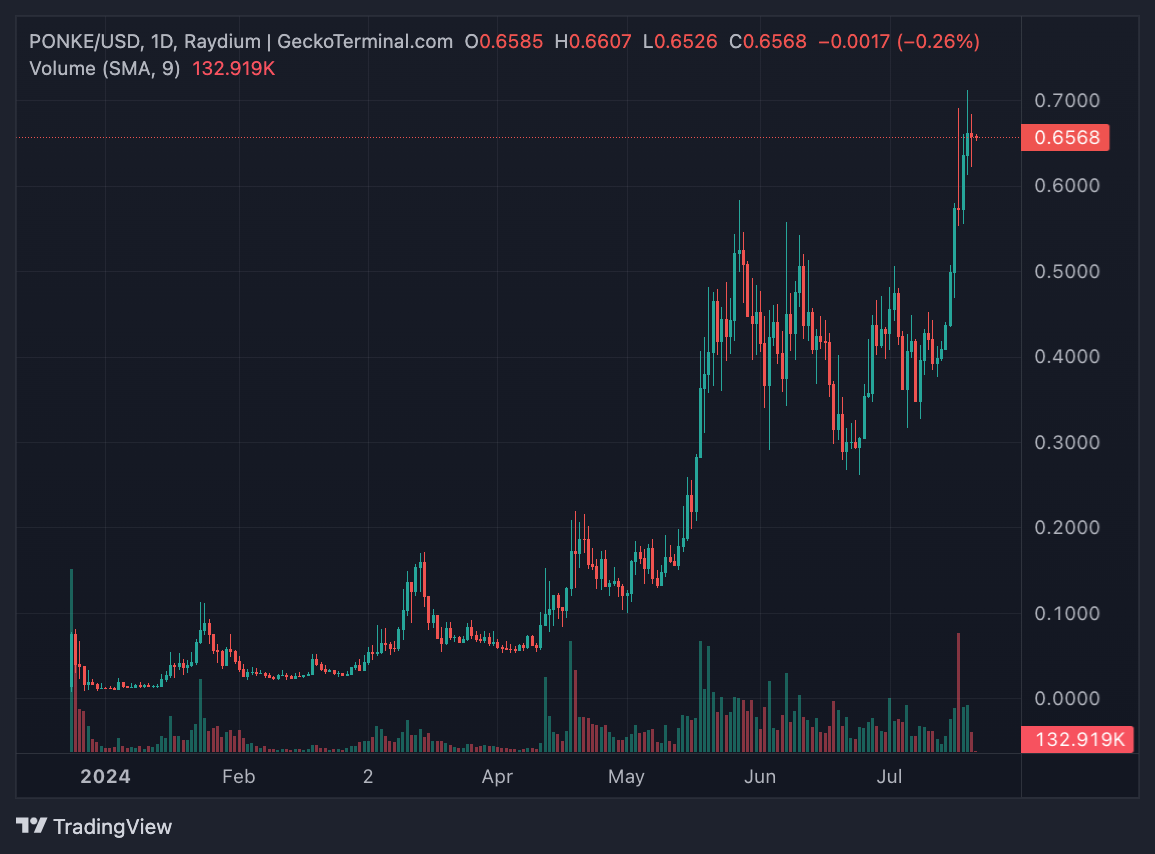Click the 0.4000 price axis label
Screen dimensions: 1155x854
pos(1067,357)
